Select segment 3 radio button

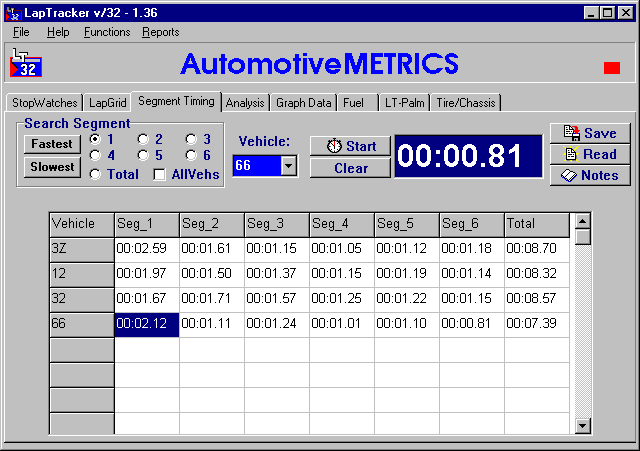(x=191, y=139)
